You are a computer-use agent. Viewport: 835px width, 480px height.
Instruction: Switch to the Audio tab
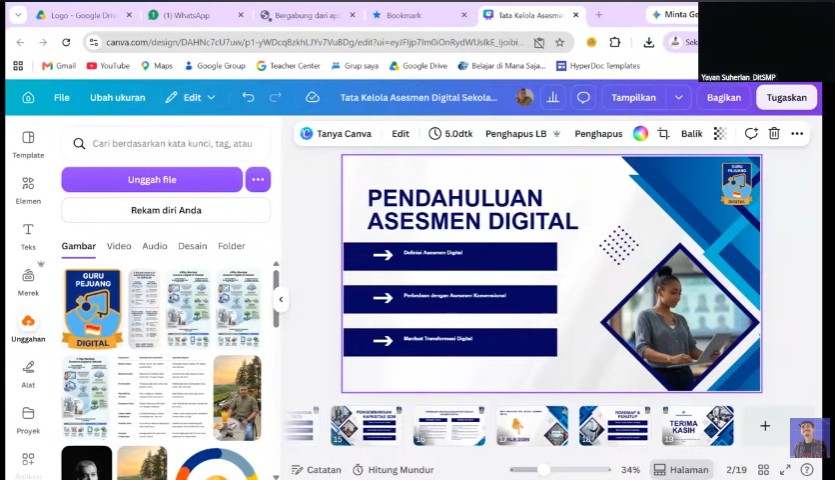154,246
